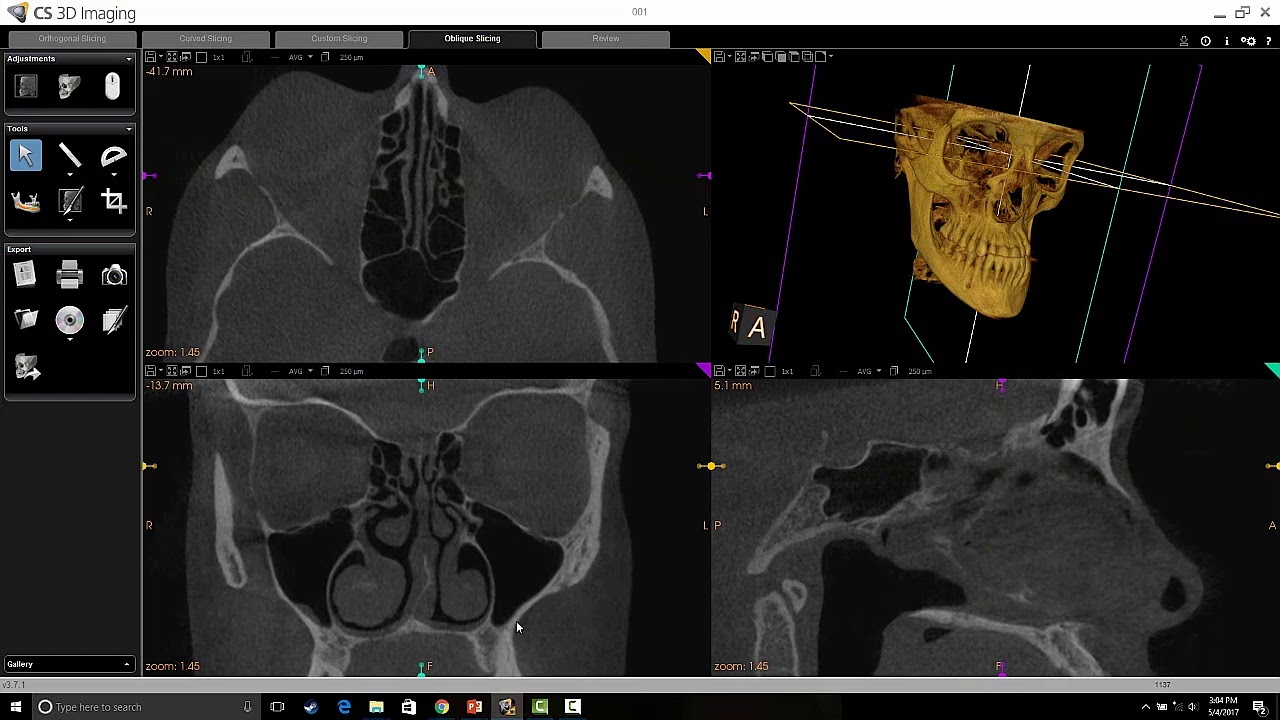Open Google Chrome from the taskbar
Screen dimensions: 1280x720
(441, 707)
